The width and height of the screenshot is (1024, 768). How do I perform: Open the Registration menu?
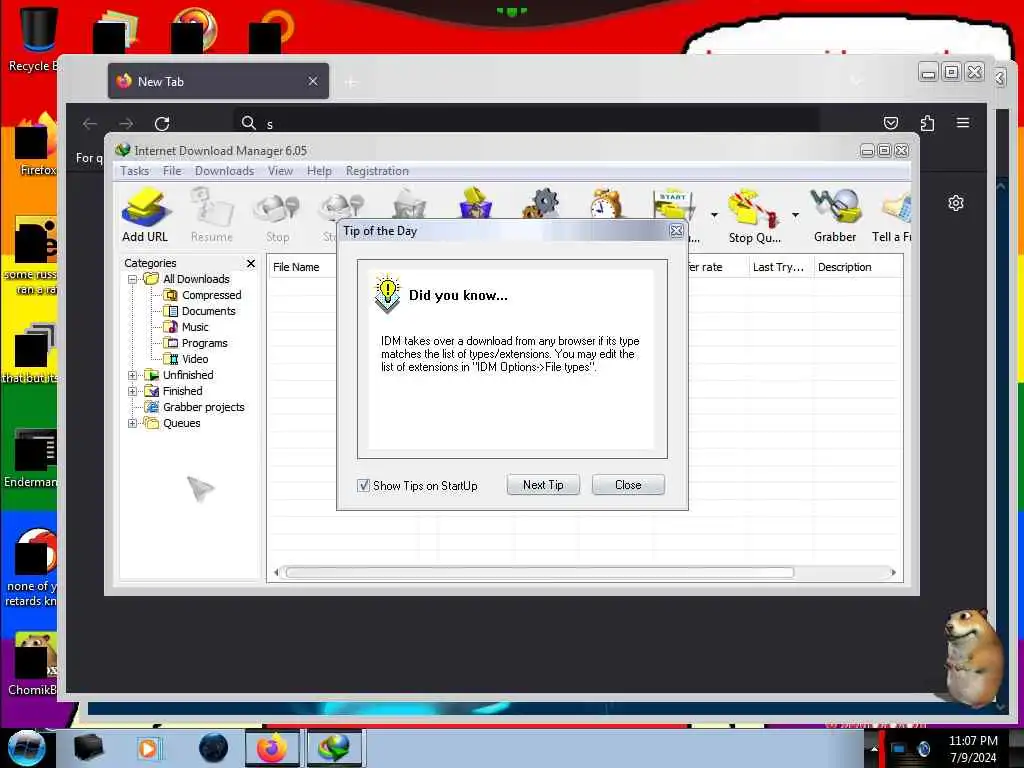pos(377,170)
